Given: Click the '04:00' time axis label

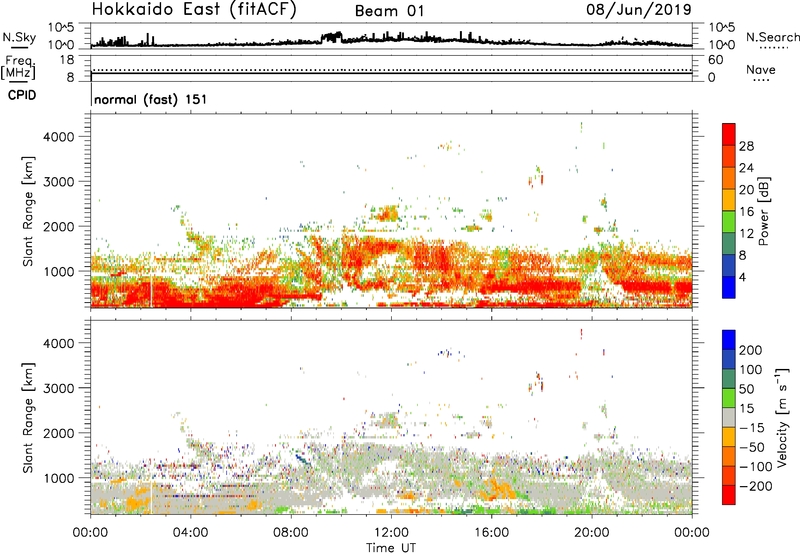Looking at the screenshot, I should click(x=190, y=533).
